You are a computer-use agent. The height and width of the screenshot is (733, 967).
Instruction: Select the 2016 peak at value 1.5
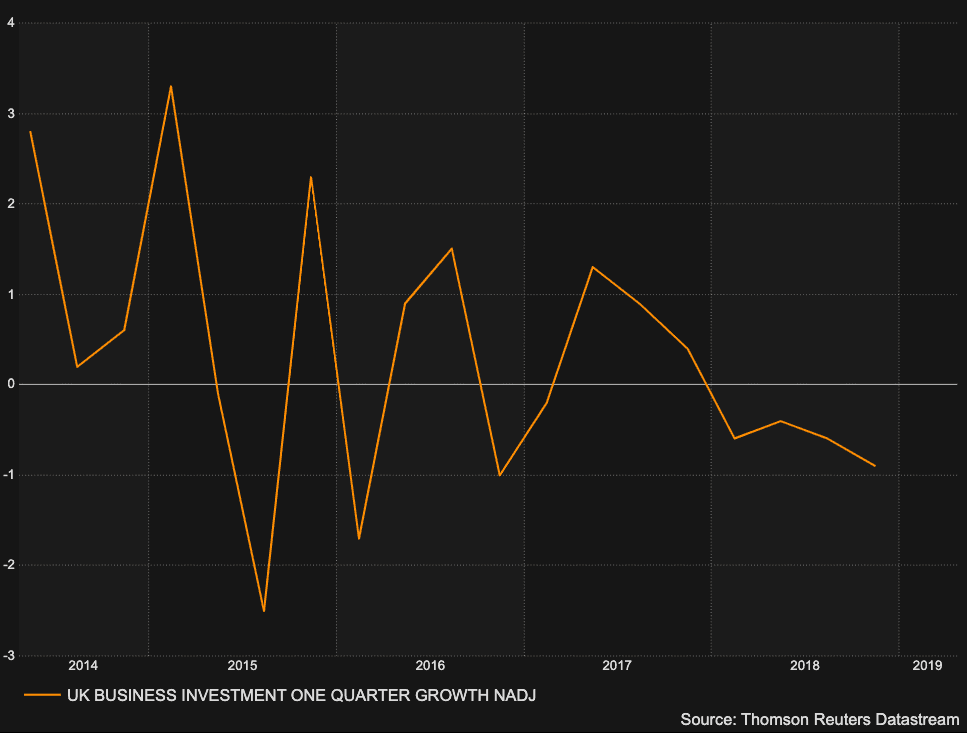click(x=452, y=248)
